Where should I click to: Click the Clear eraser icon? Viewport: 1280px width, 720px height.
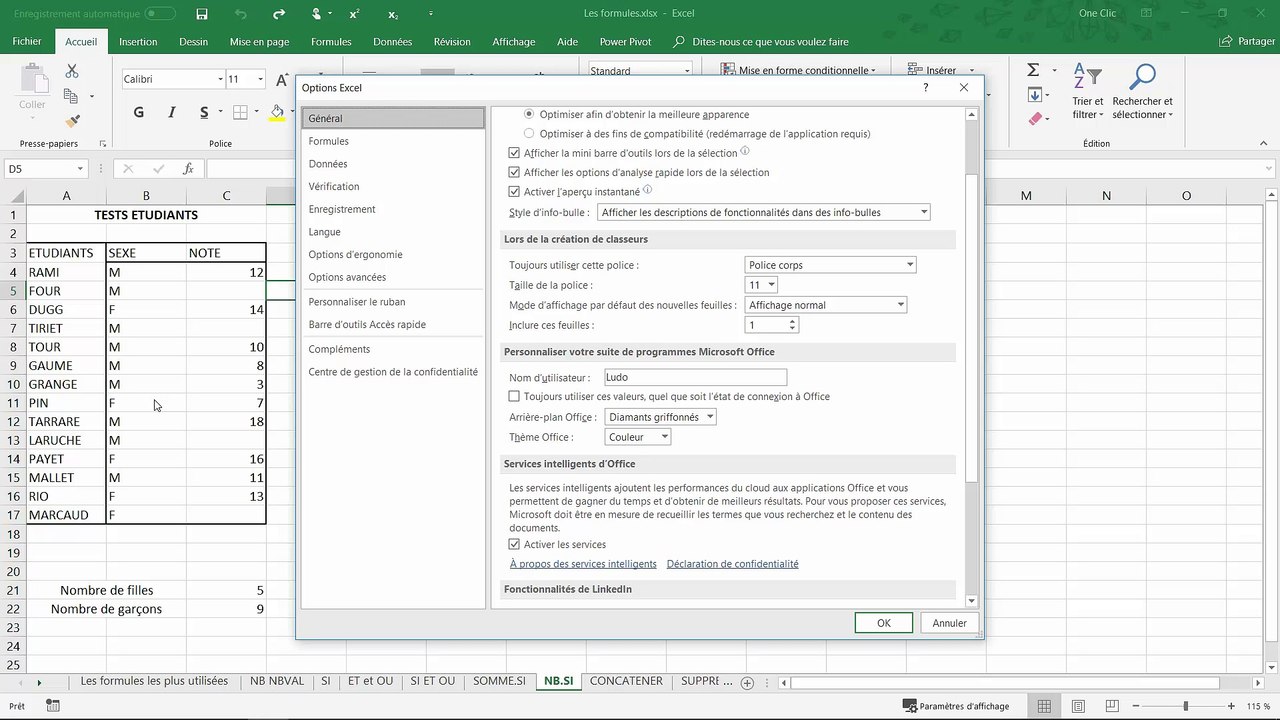pos(1035,119)
